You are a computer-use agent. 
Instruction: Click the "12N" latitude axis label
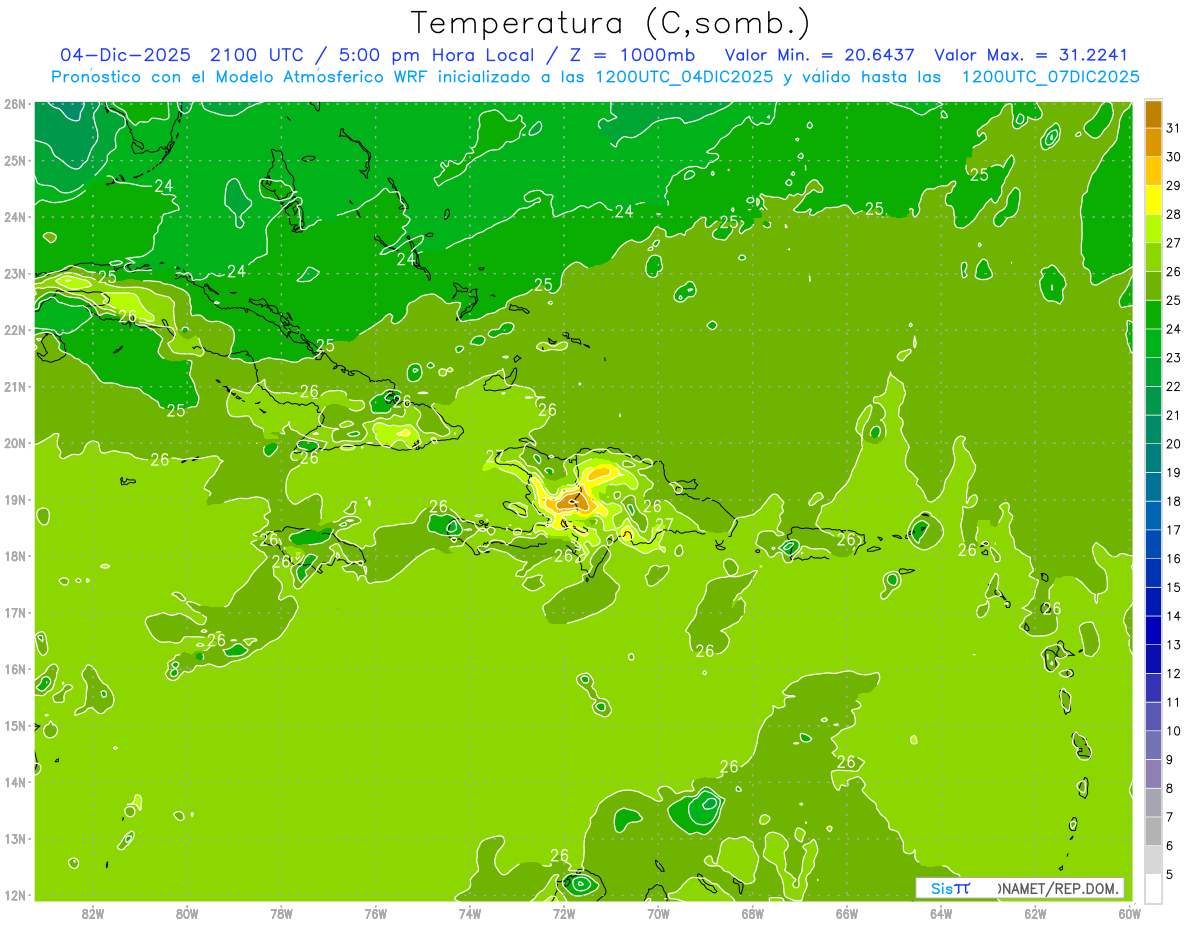[14, 896]
